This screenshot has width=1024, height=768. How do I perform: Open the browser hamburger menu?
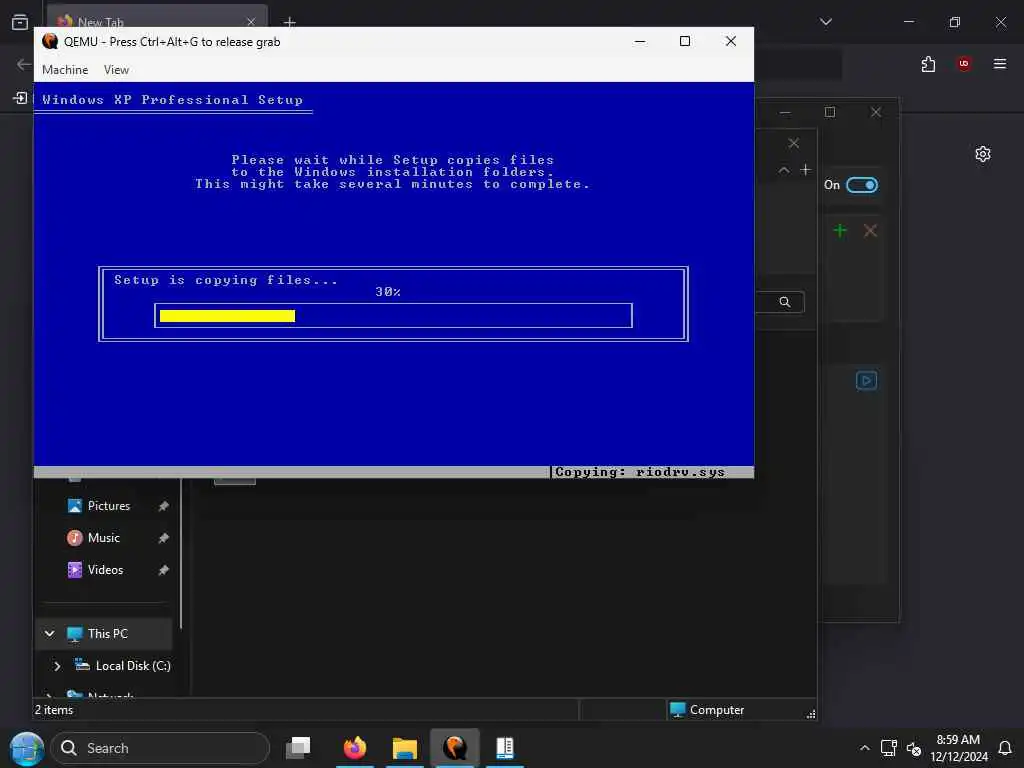pos(999,64)
